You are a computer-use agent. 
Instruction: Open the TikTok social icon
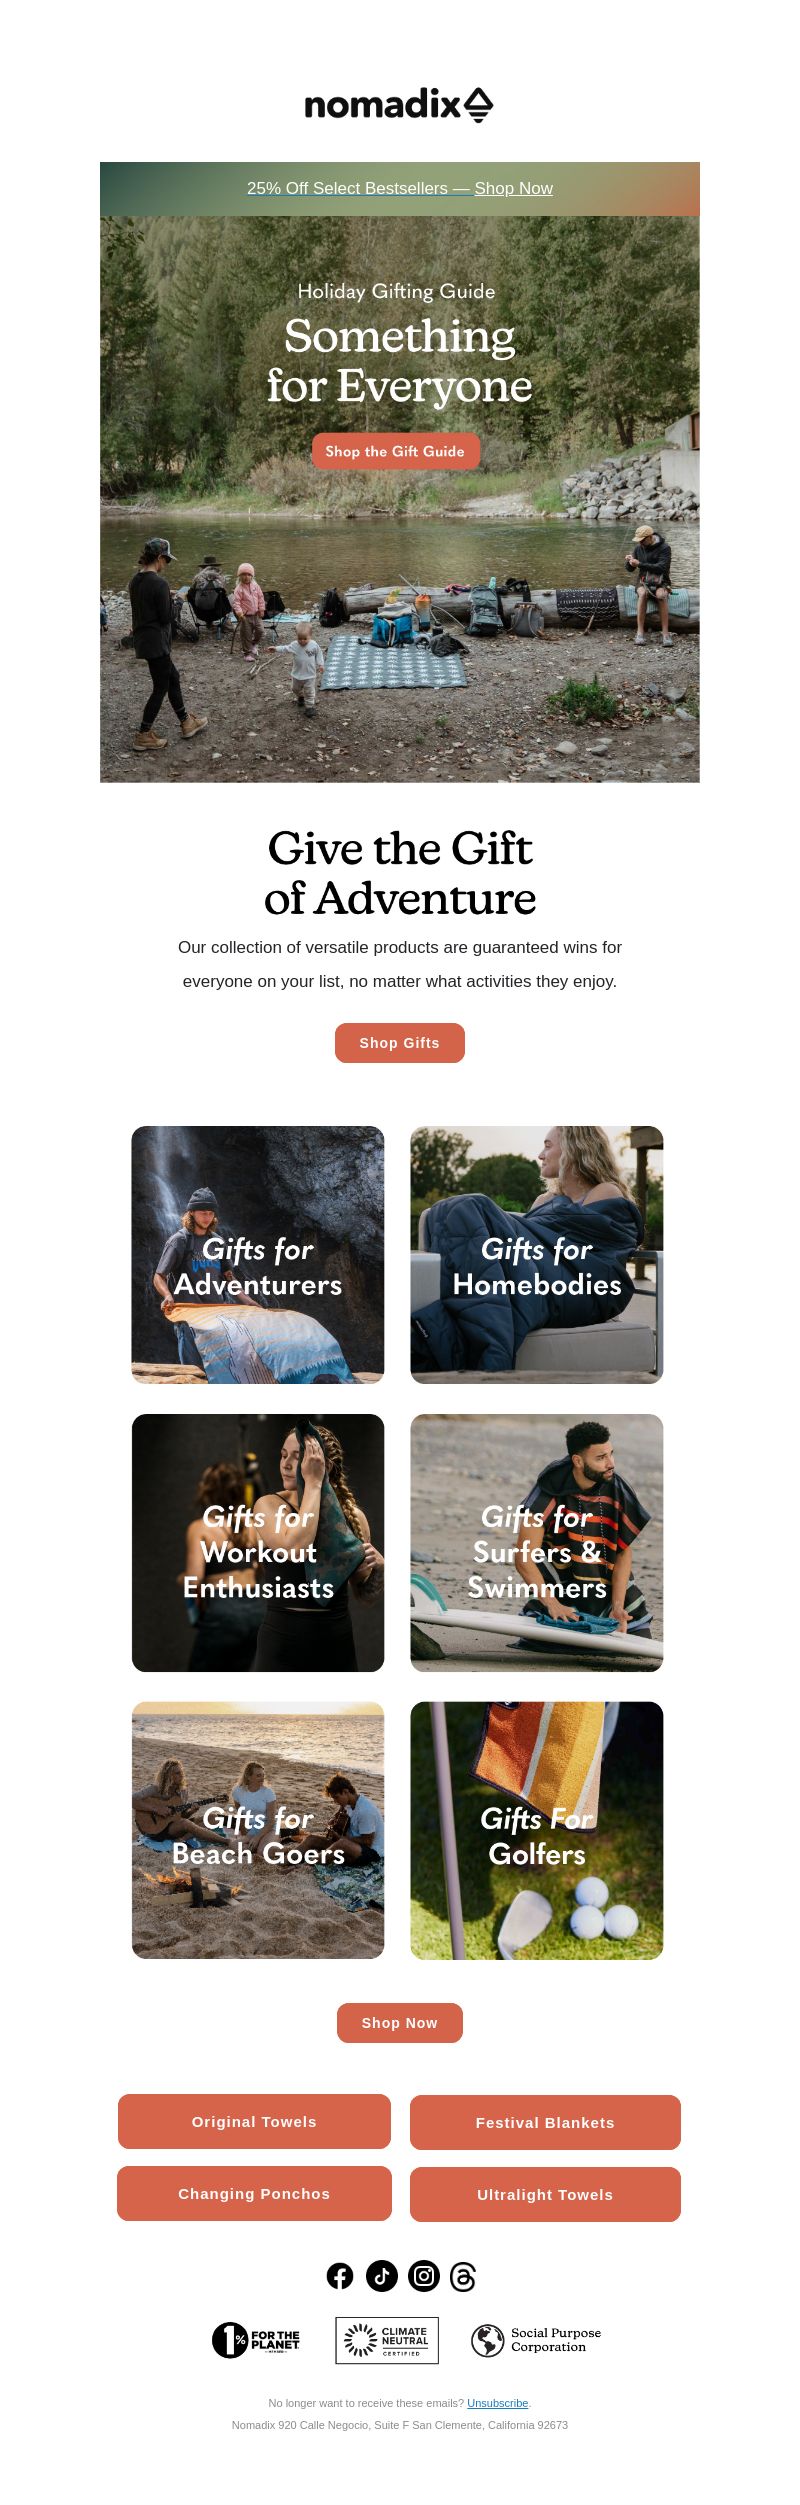pyautogui.click(x=382, y=2277)
